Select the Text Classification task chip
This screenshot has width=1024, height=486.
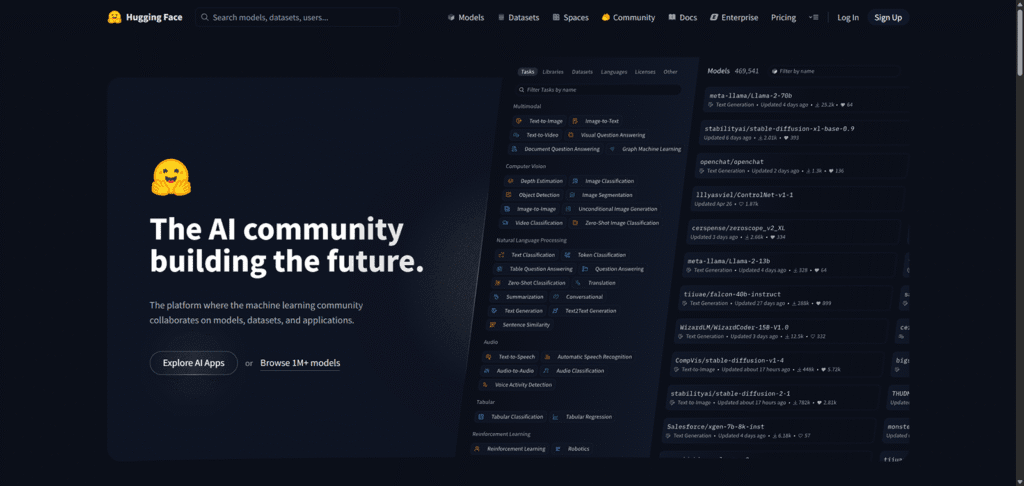tap(526, 255)
